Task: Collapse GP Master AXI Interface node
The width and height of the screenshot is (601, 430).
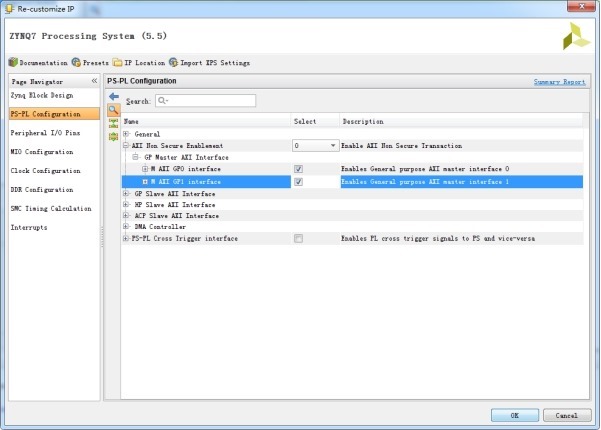Action: point(135,157)
